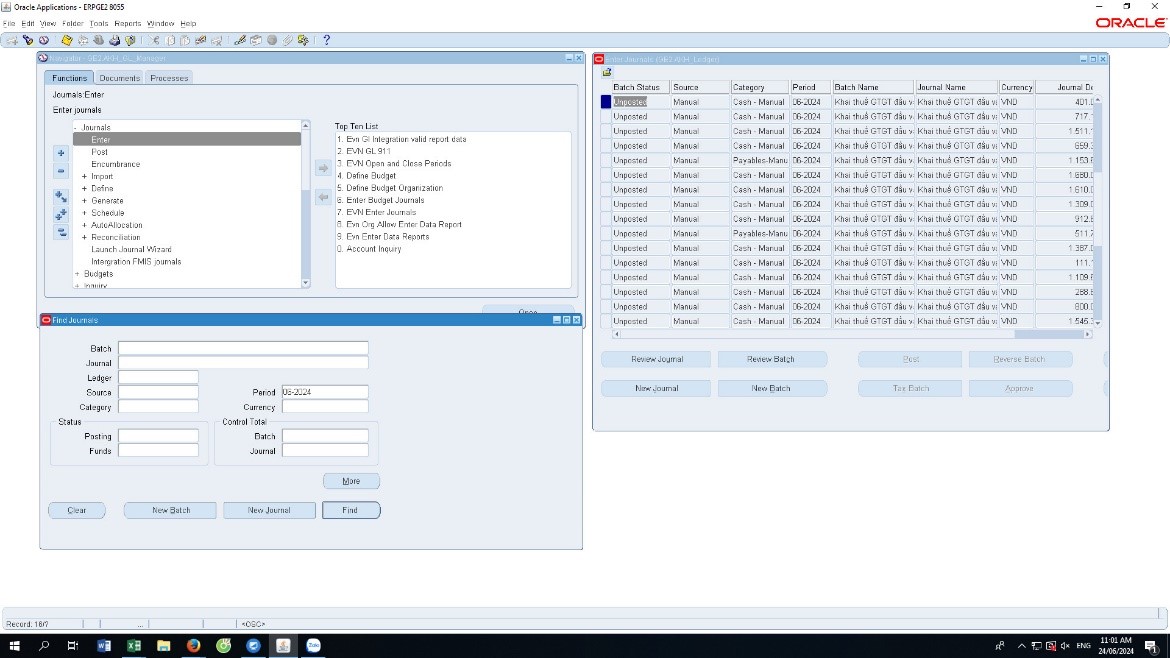Expand the Reconciliation tree node
Screen dimensions: 1170x658
(85, 237)
